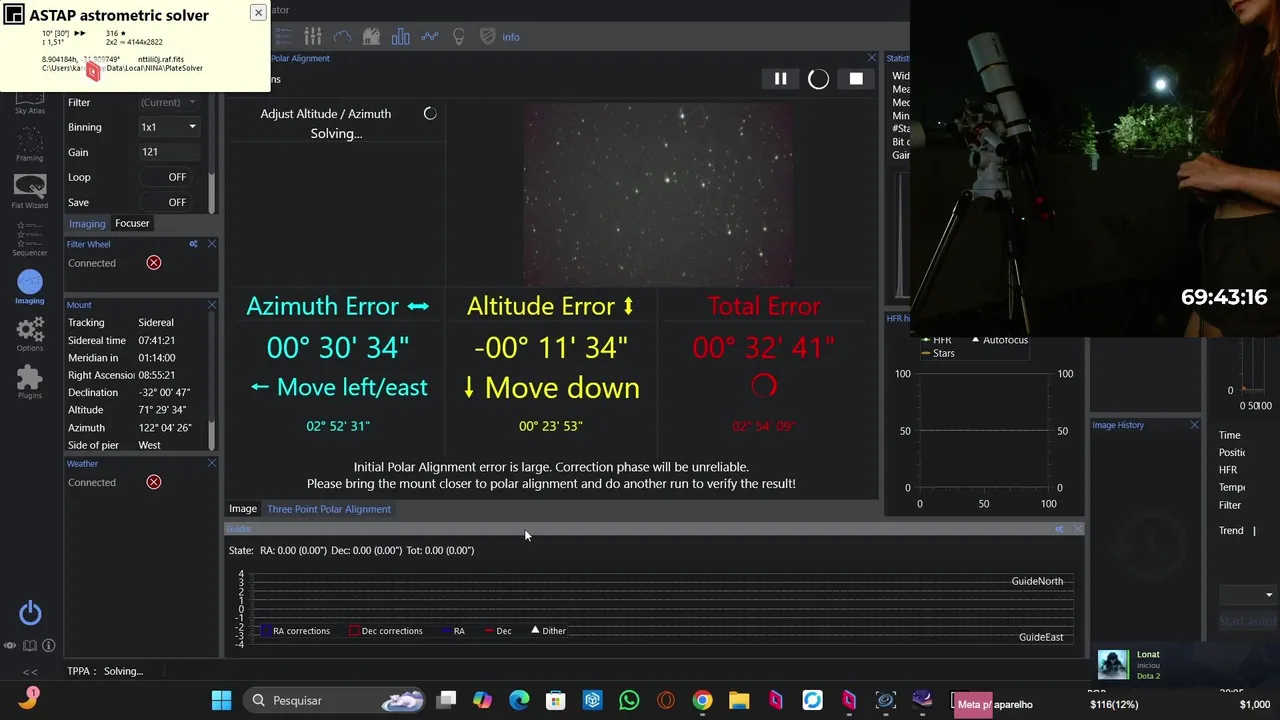This screenshot has height=720, width=1280.
Task: Switch to the Focuser tab
Action: pyautogui.click(x=132, y=224)
